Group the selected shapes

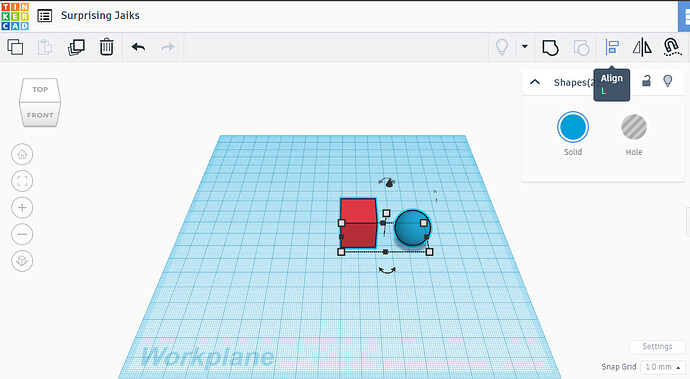[550, 47]
